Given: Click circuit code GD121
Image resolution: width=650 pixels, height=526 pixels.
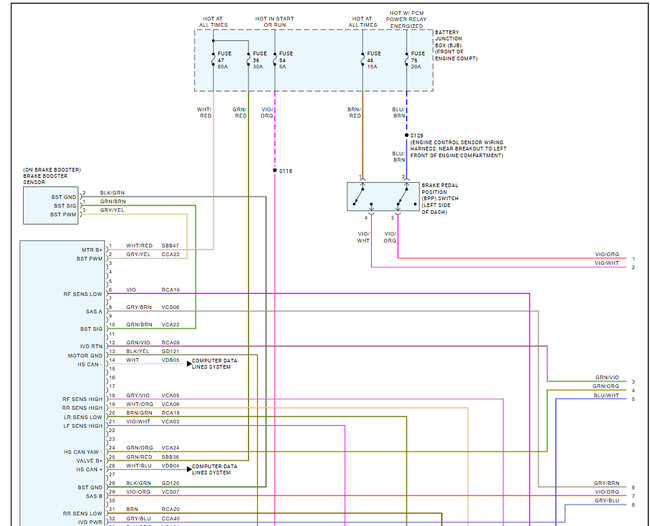Looking at the screenshot, I should click(x=170, y=351).
